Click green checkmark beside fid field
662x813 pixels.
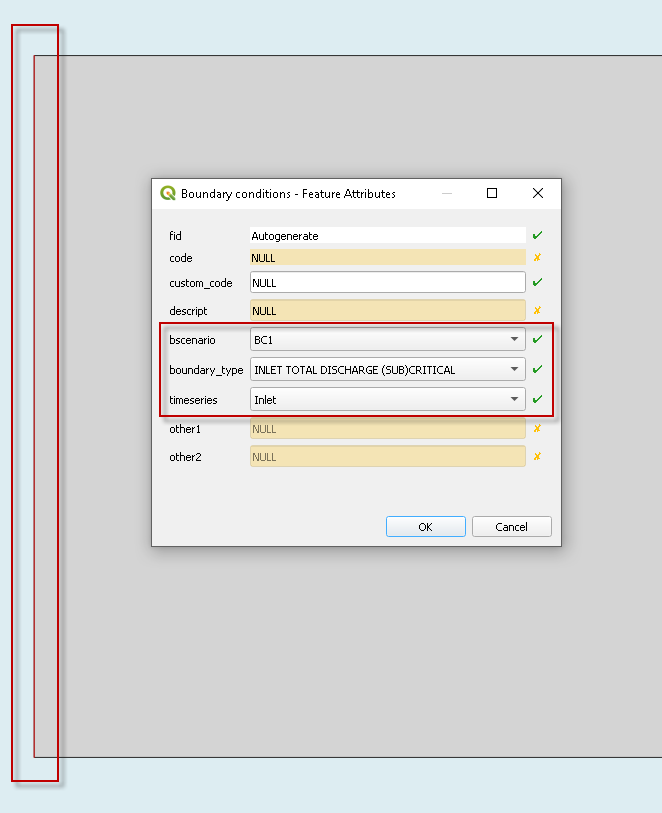coord(537,235)
